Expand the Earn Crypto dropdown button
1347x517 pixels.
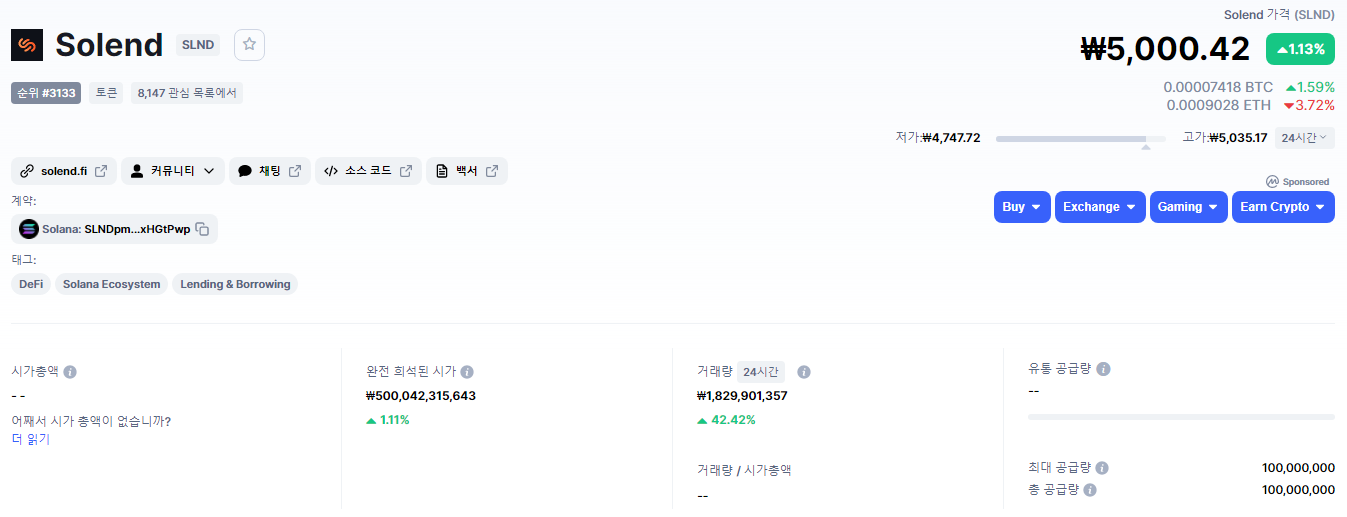[x=1283, y=207]
